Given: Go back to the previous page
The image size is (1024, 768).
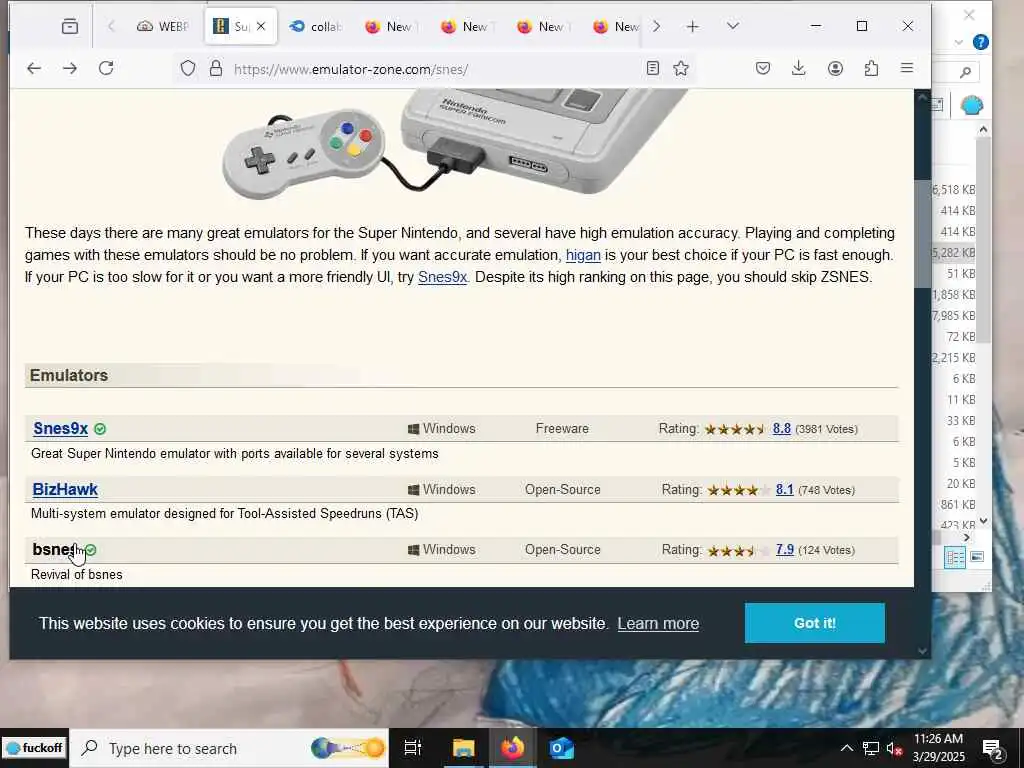Looking at the screenshot, I should pos(34,69).
